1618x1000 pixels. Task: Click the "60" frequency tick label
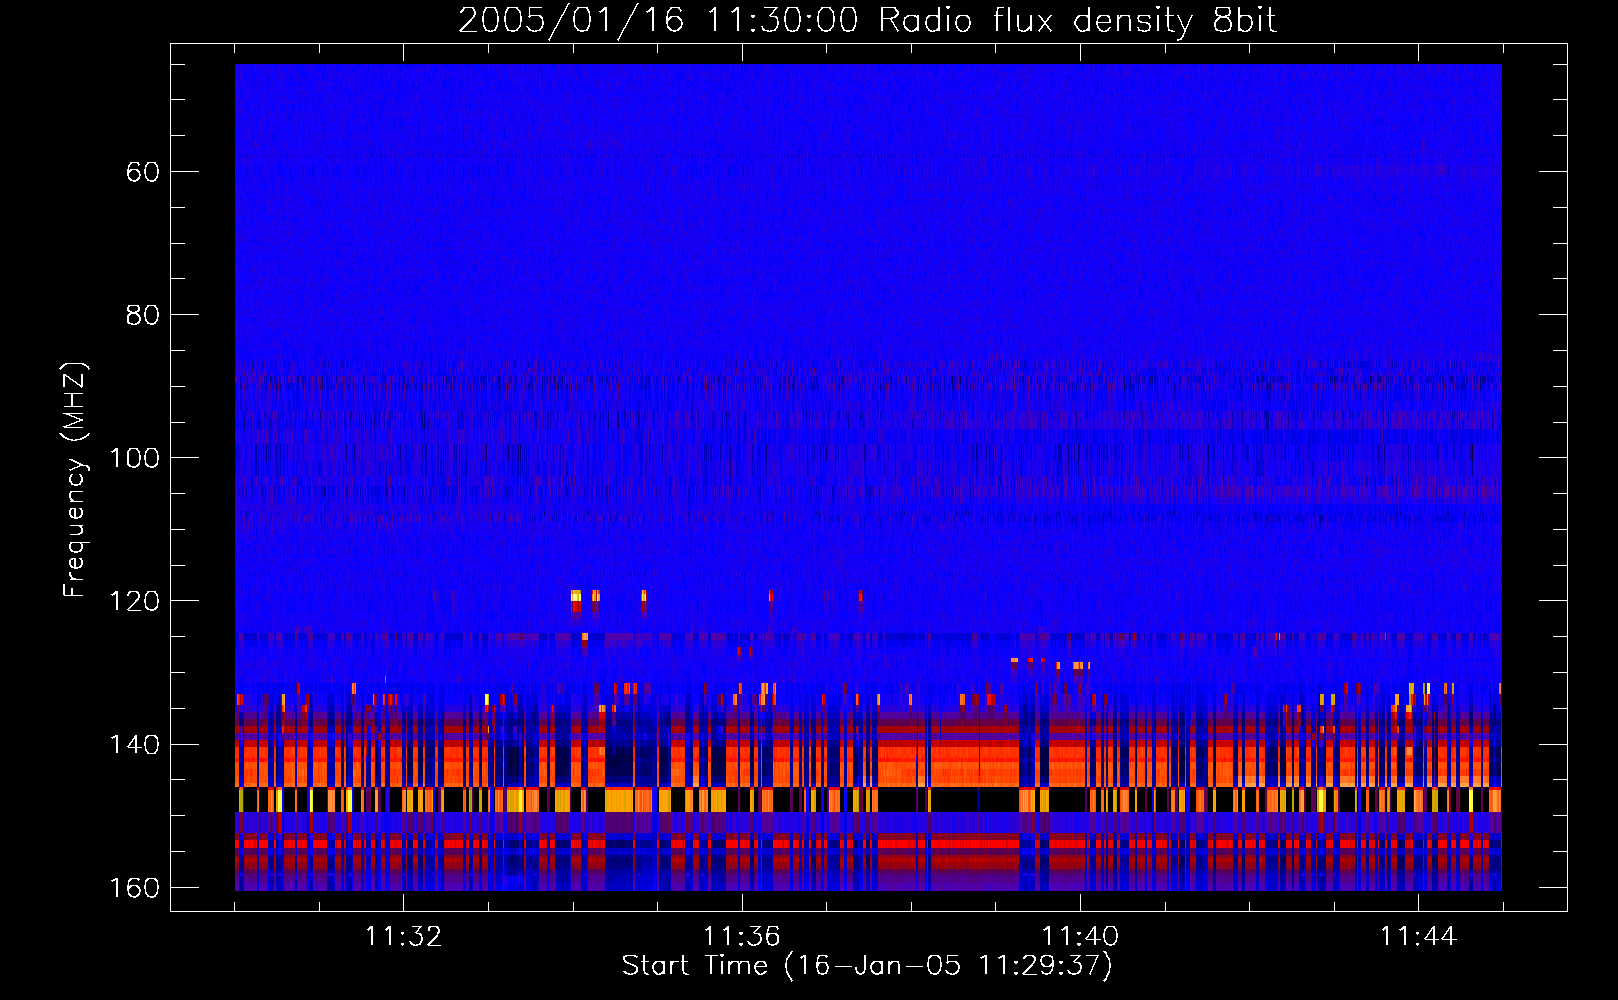[143, 172]
